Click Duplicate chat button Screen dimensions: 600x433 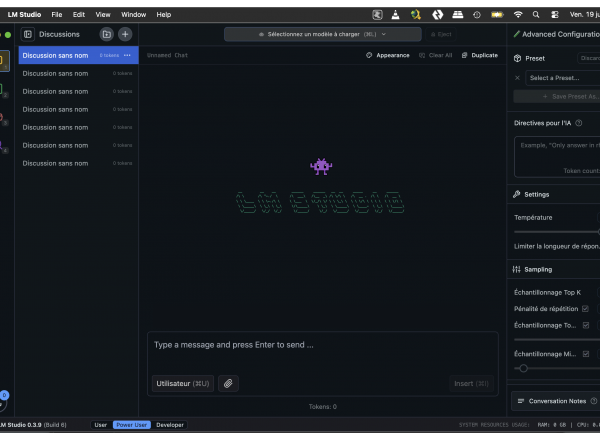pyautogui.click(x=480, y=55)
